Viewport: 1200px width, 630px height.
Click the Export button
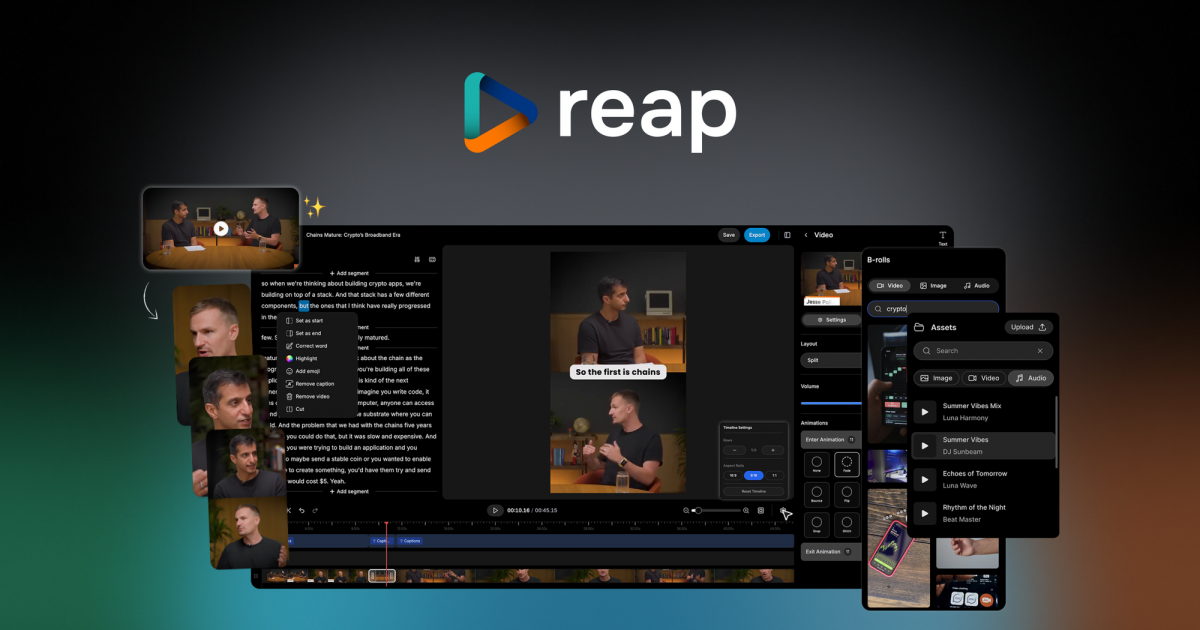(x=757, y=235)
